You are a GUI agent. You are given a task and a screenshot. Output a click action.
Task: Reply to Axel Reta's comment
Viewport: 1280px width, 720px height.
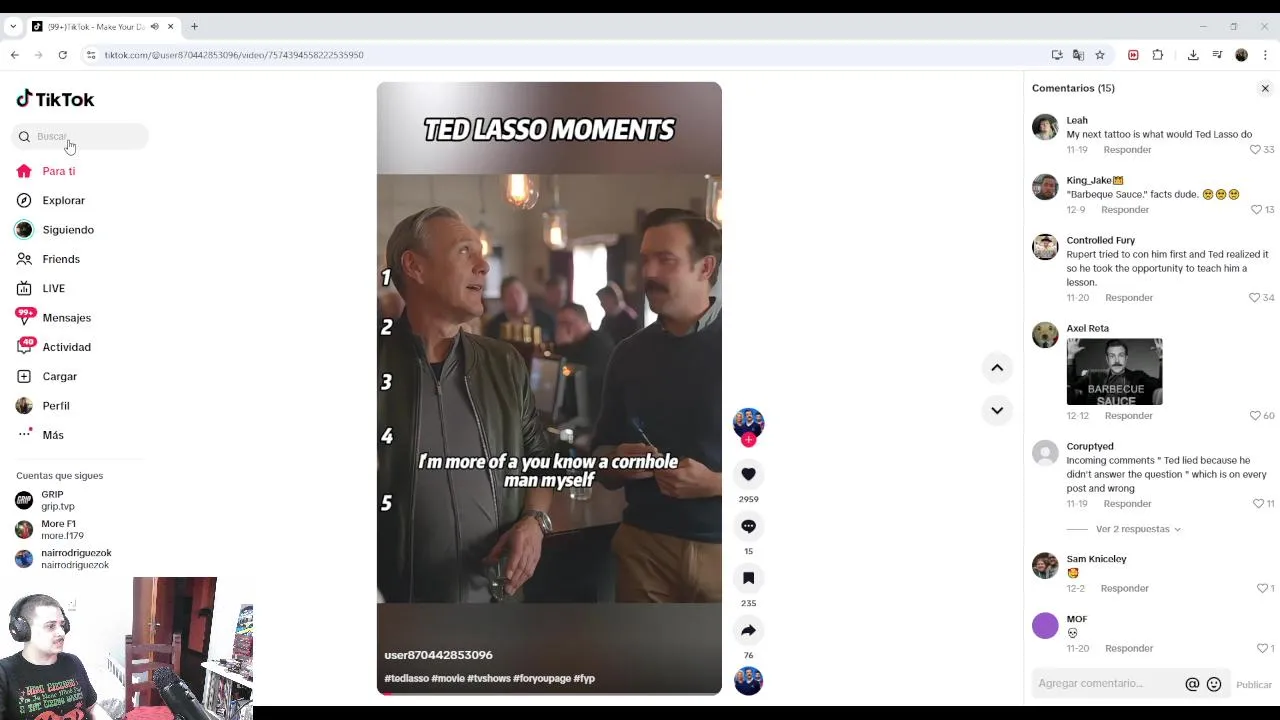[1128, 416]
